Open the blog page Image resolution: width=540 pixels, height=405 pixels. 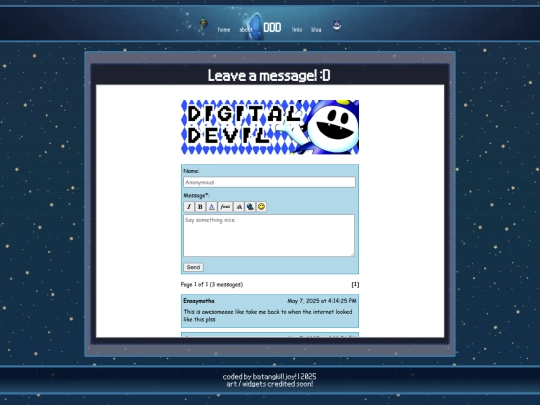coord(316,30)
